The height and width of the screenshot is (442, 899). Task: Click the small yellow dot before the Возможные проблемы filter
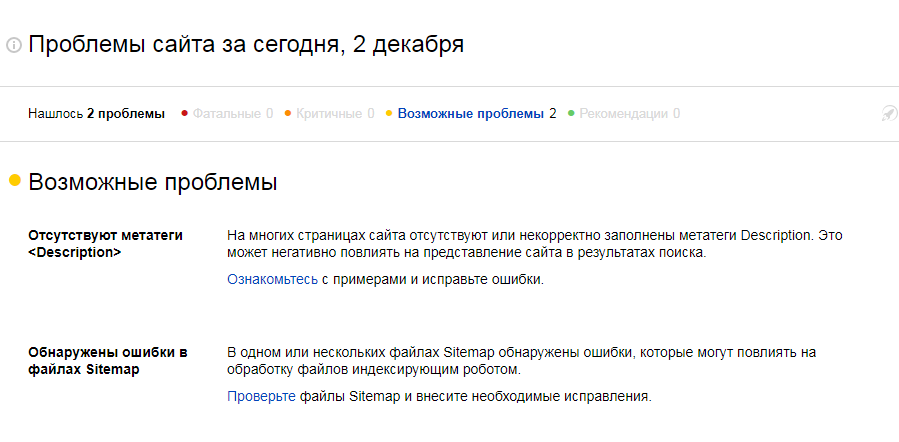pyautogui.click(x=389, y=113)
